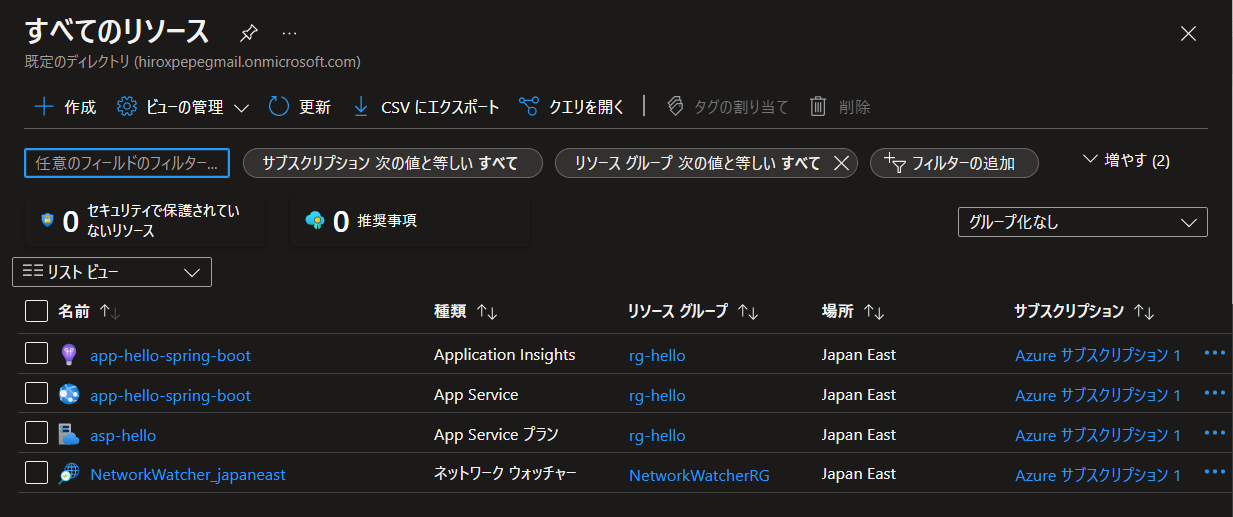Pin the すべてのリソース blade
Viewport: 1233px width, 517px height.
pos(249,33)
